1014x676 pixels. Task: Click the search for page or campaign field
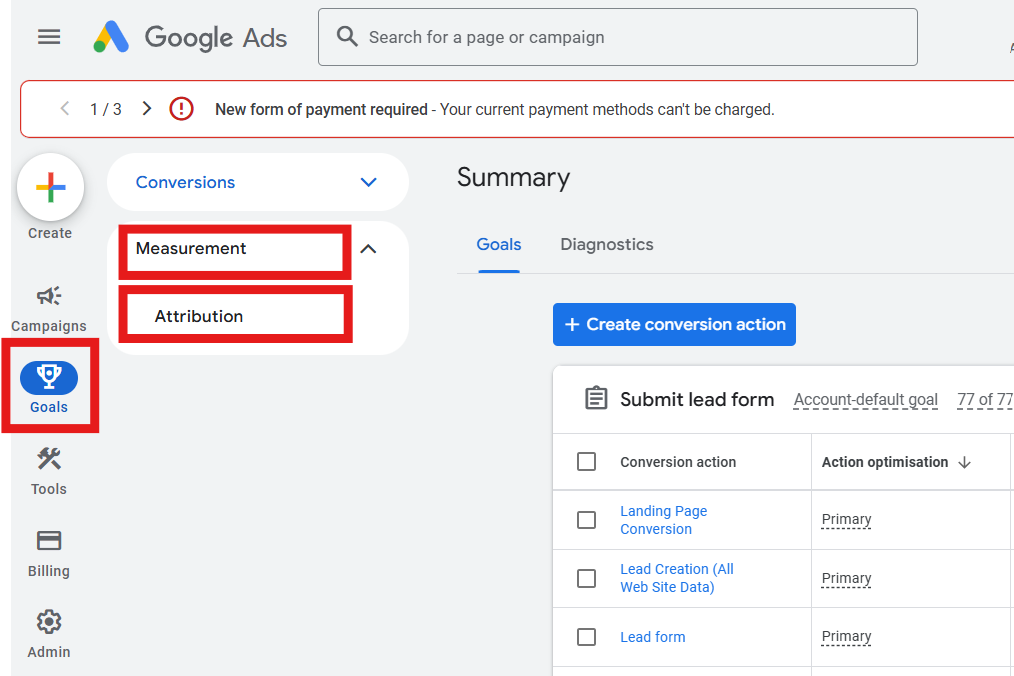[x=630, y=37]
